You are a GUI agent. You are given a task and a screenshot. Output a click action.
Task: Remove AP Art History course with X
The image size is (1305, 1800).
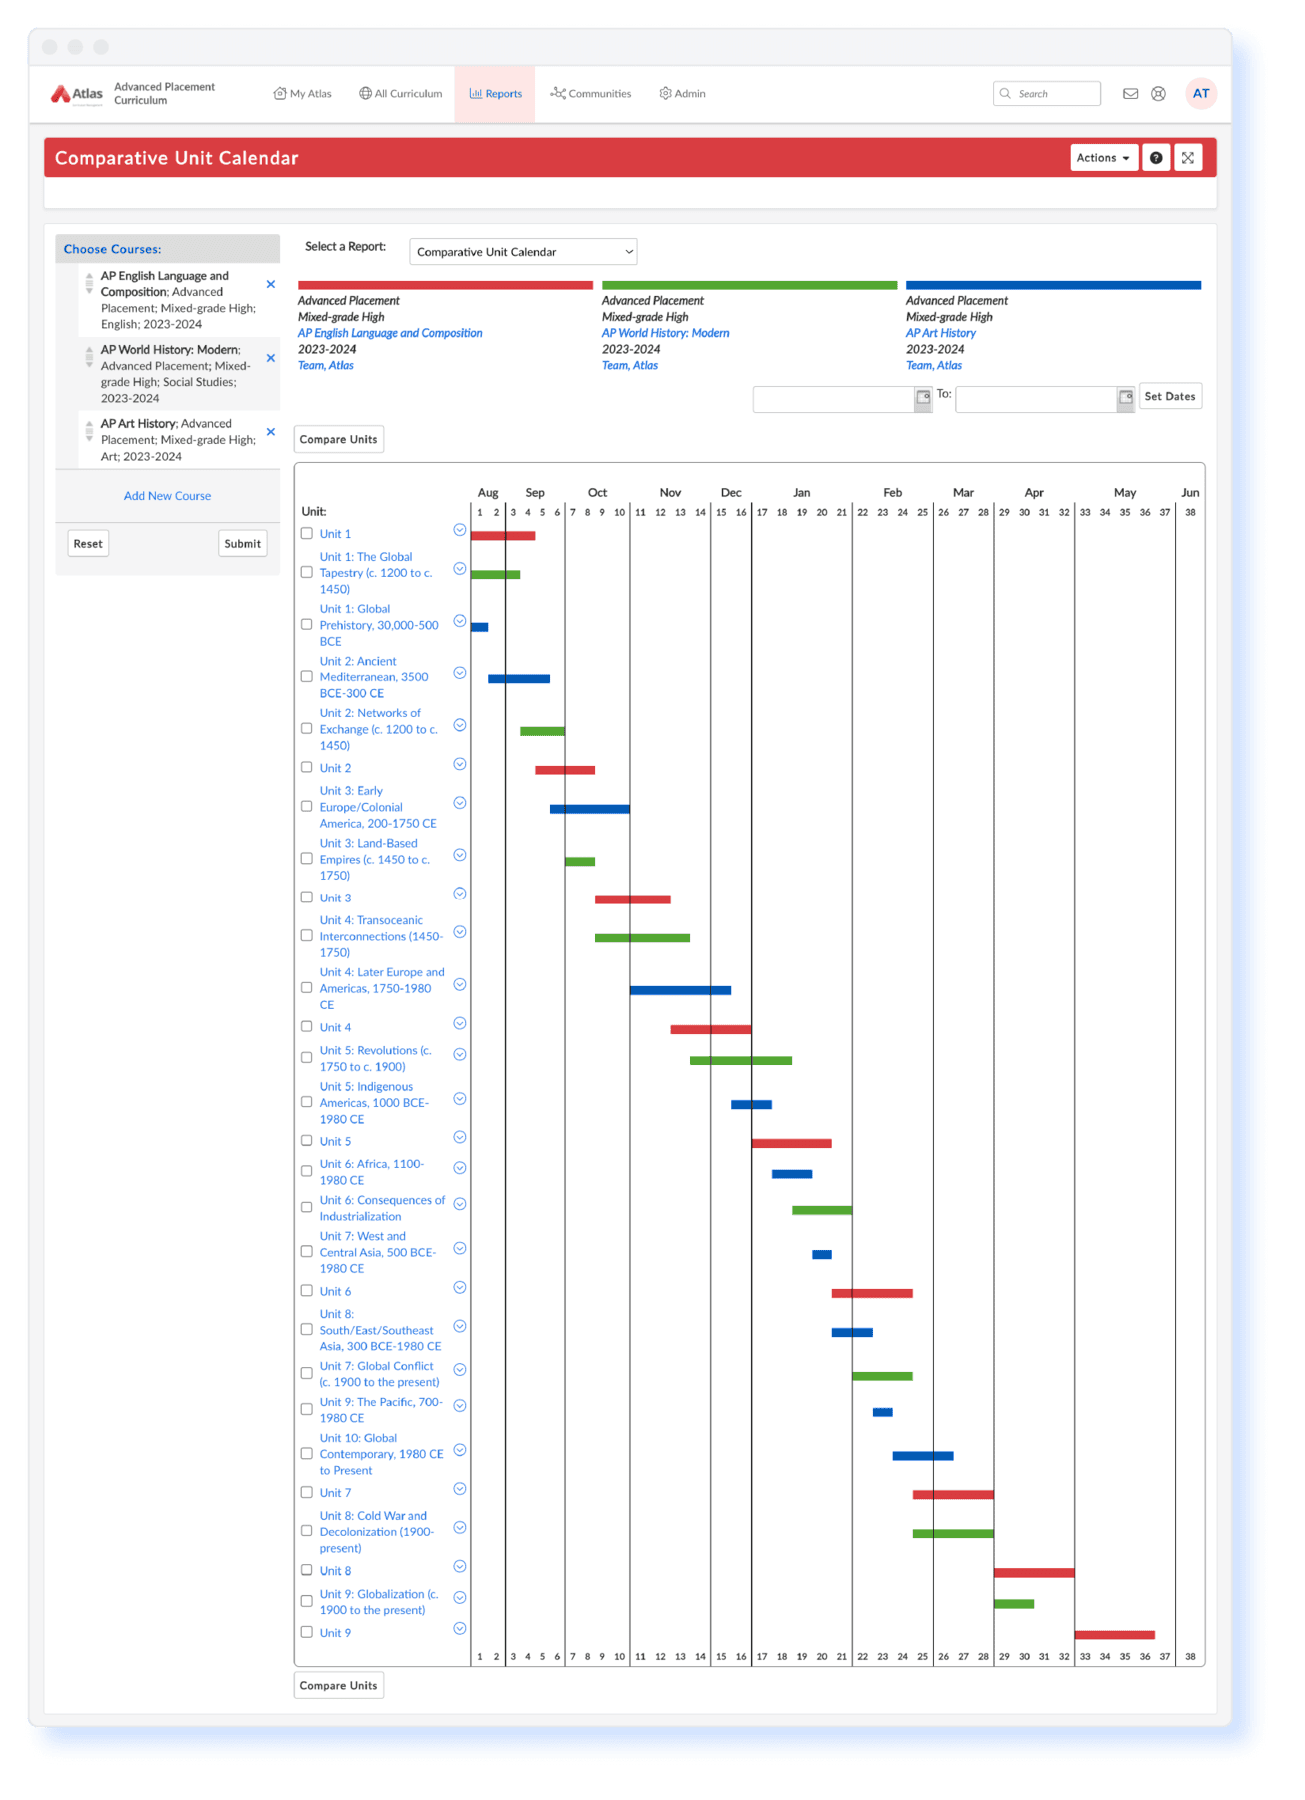270,432
